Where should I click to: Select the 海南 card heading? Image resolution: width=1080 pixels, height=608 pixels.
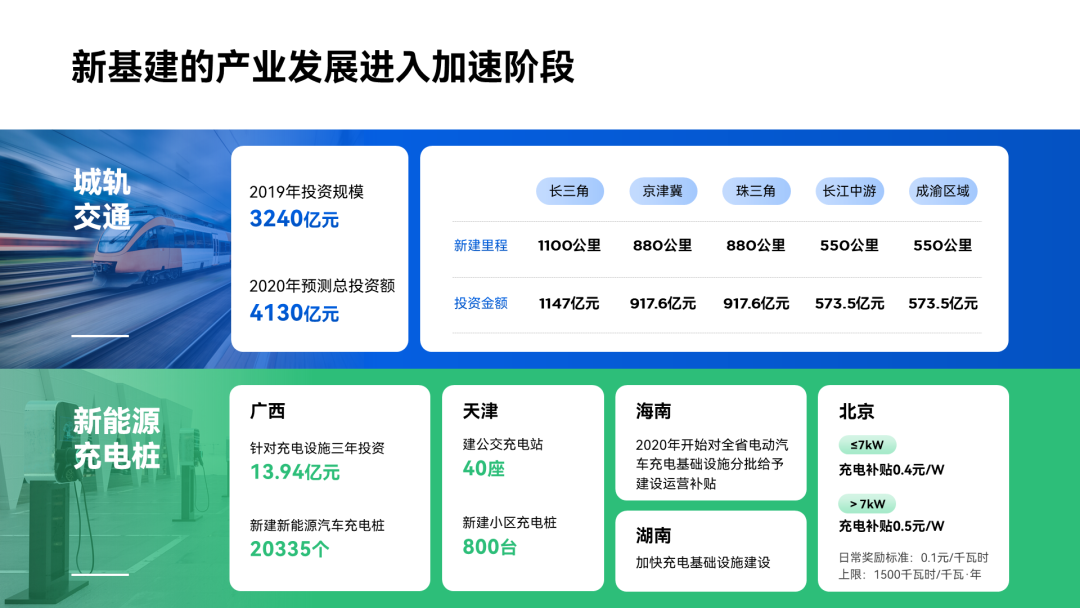click(x=654, y=411)
